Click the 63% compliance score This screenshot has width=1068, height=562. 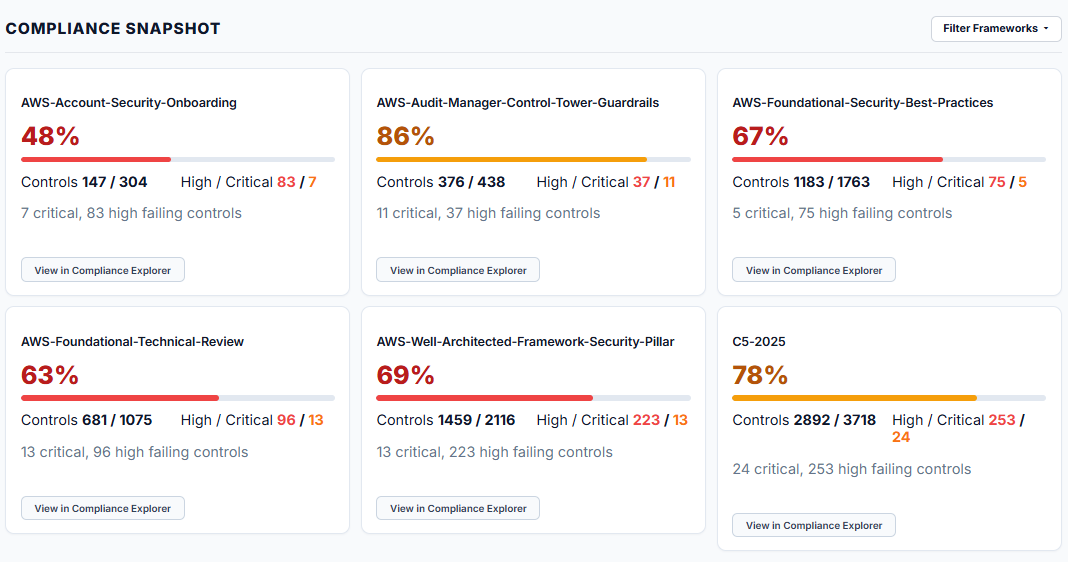[x=50, y=375]
